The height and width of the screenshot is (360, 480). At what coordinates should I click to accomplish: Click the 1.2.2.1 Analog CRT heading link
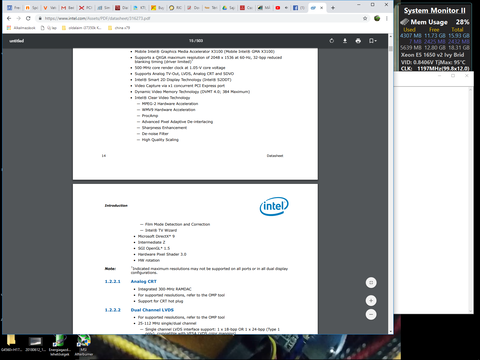pyautogui.click(x=144, y=281)
